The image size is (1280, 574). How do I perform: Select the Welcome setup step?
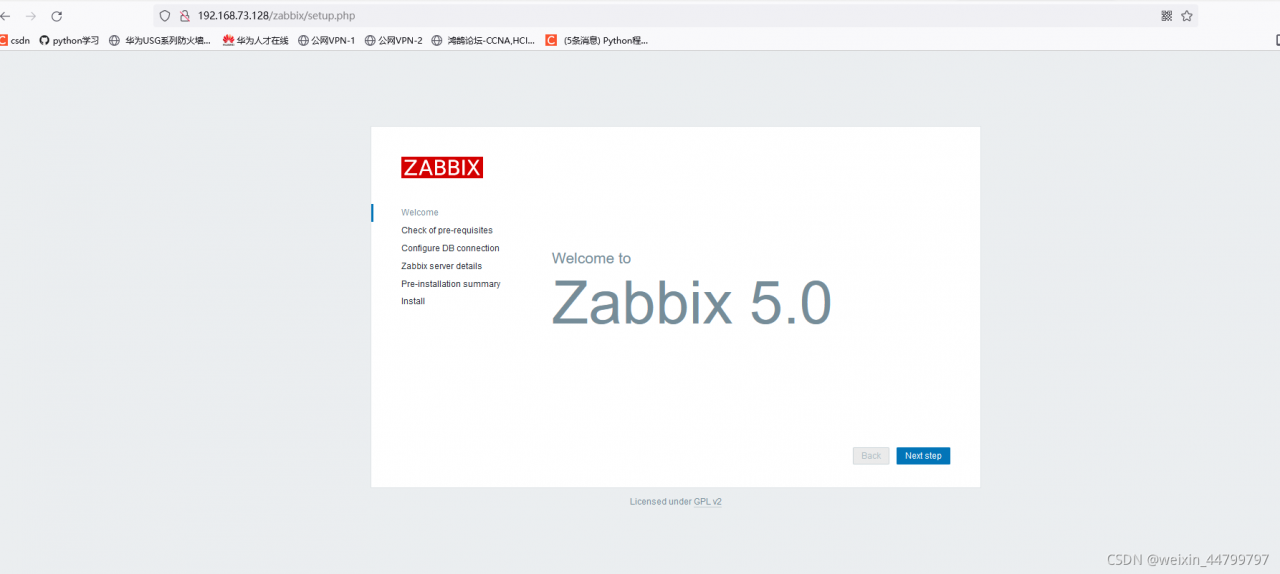[420, 213]
